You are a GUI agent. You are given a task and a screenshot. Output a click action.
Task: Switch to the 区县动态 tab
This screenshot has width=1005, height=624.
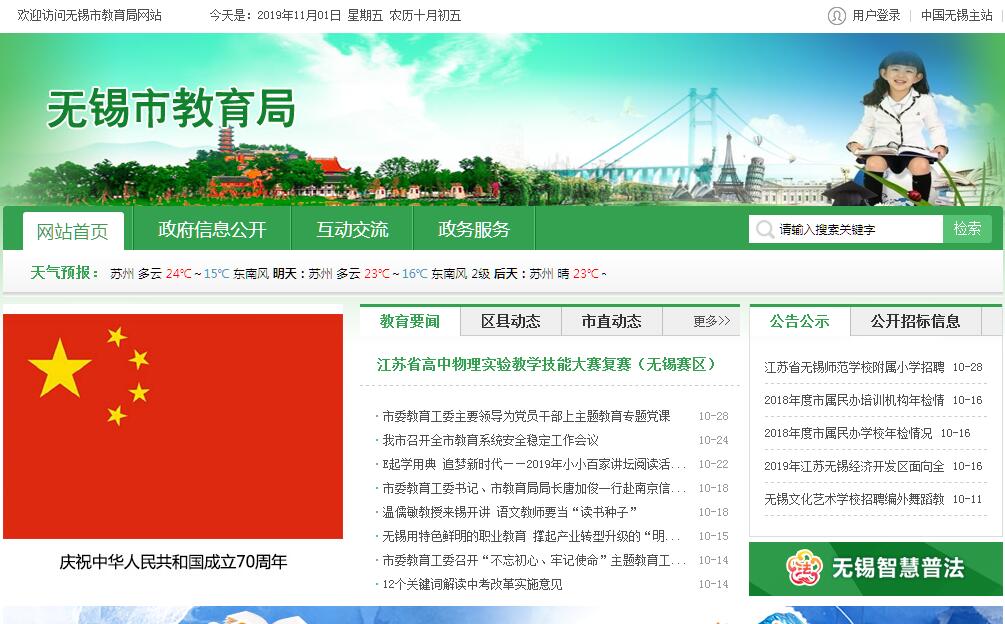(x=510, y=321)
